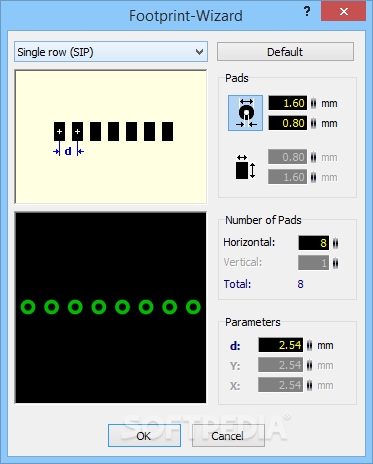Click the disabled rectangular pad height 1.60 field

coord(288,177)
